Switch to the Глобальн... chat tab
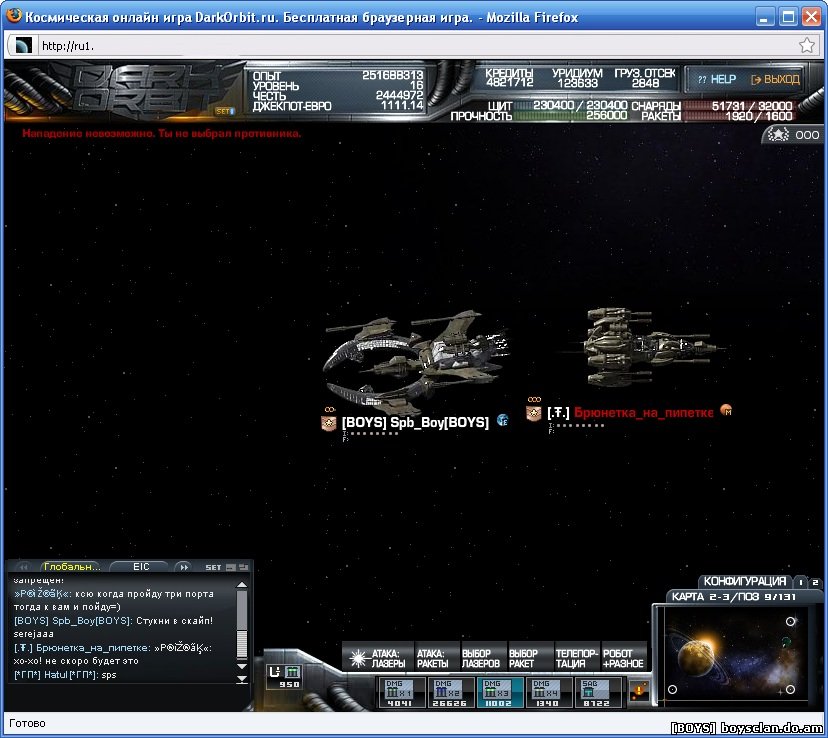The image size is (828, 738). (x=72, y=566)
